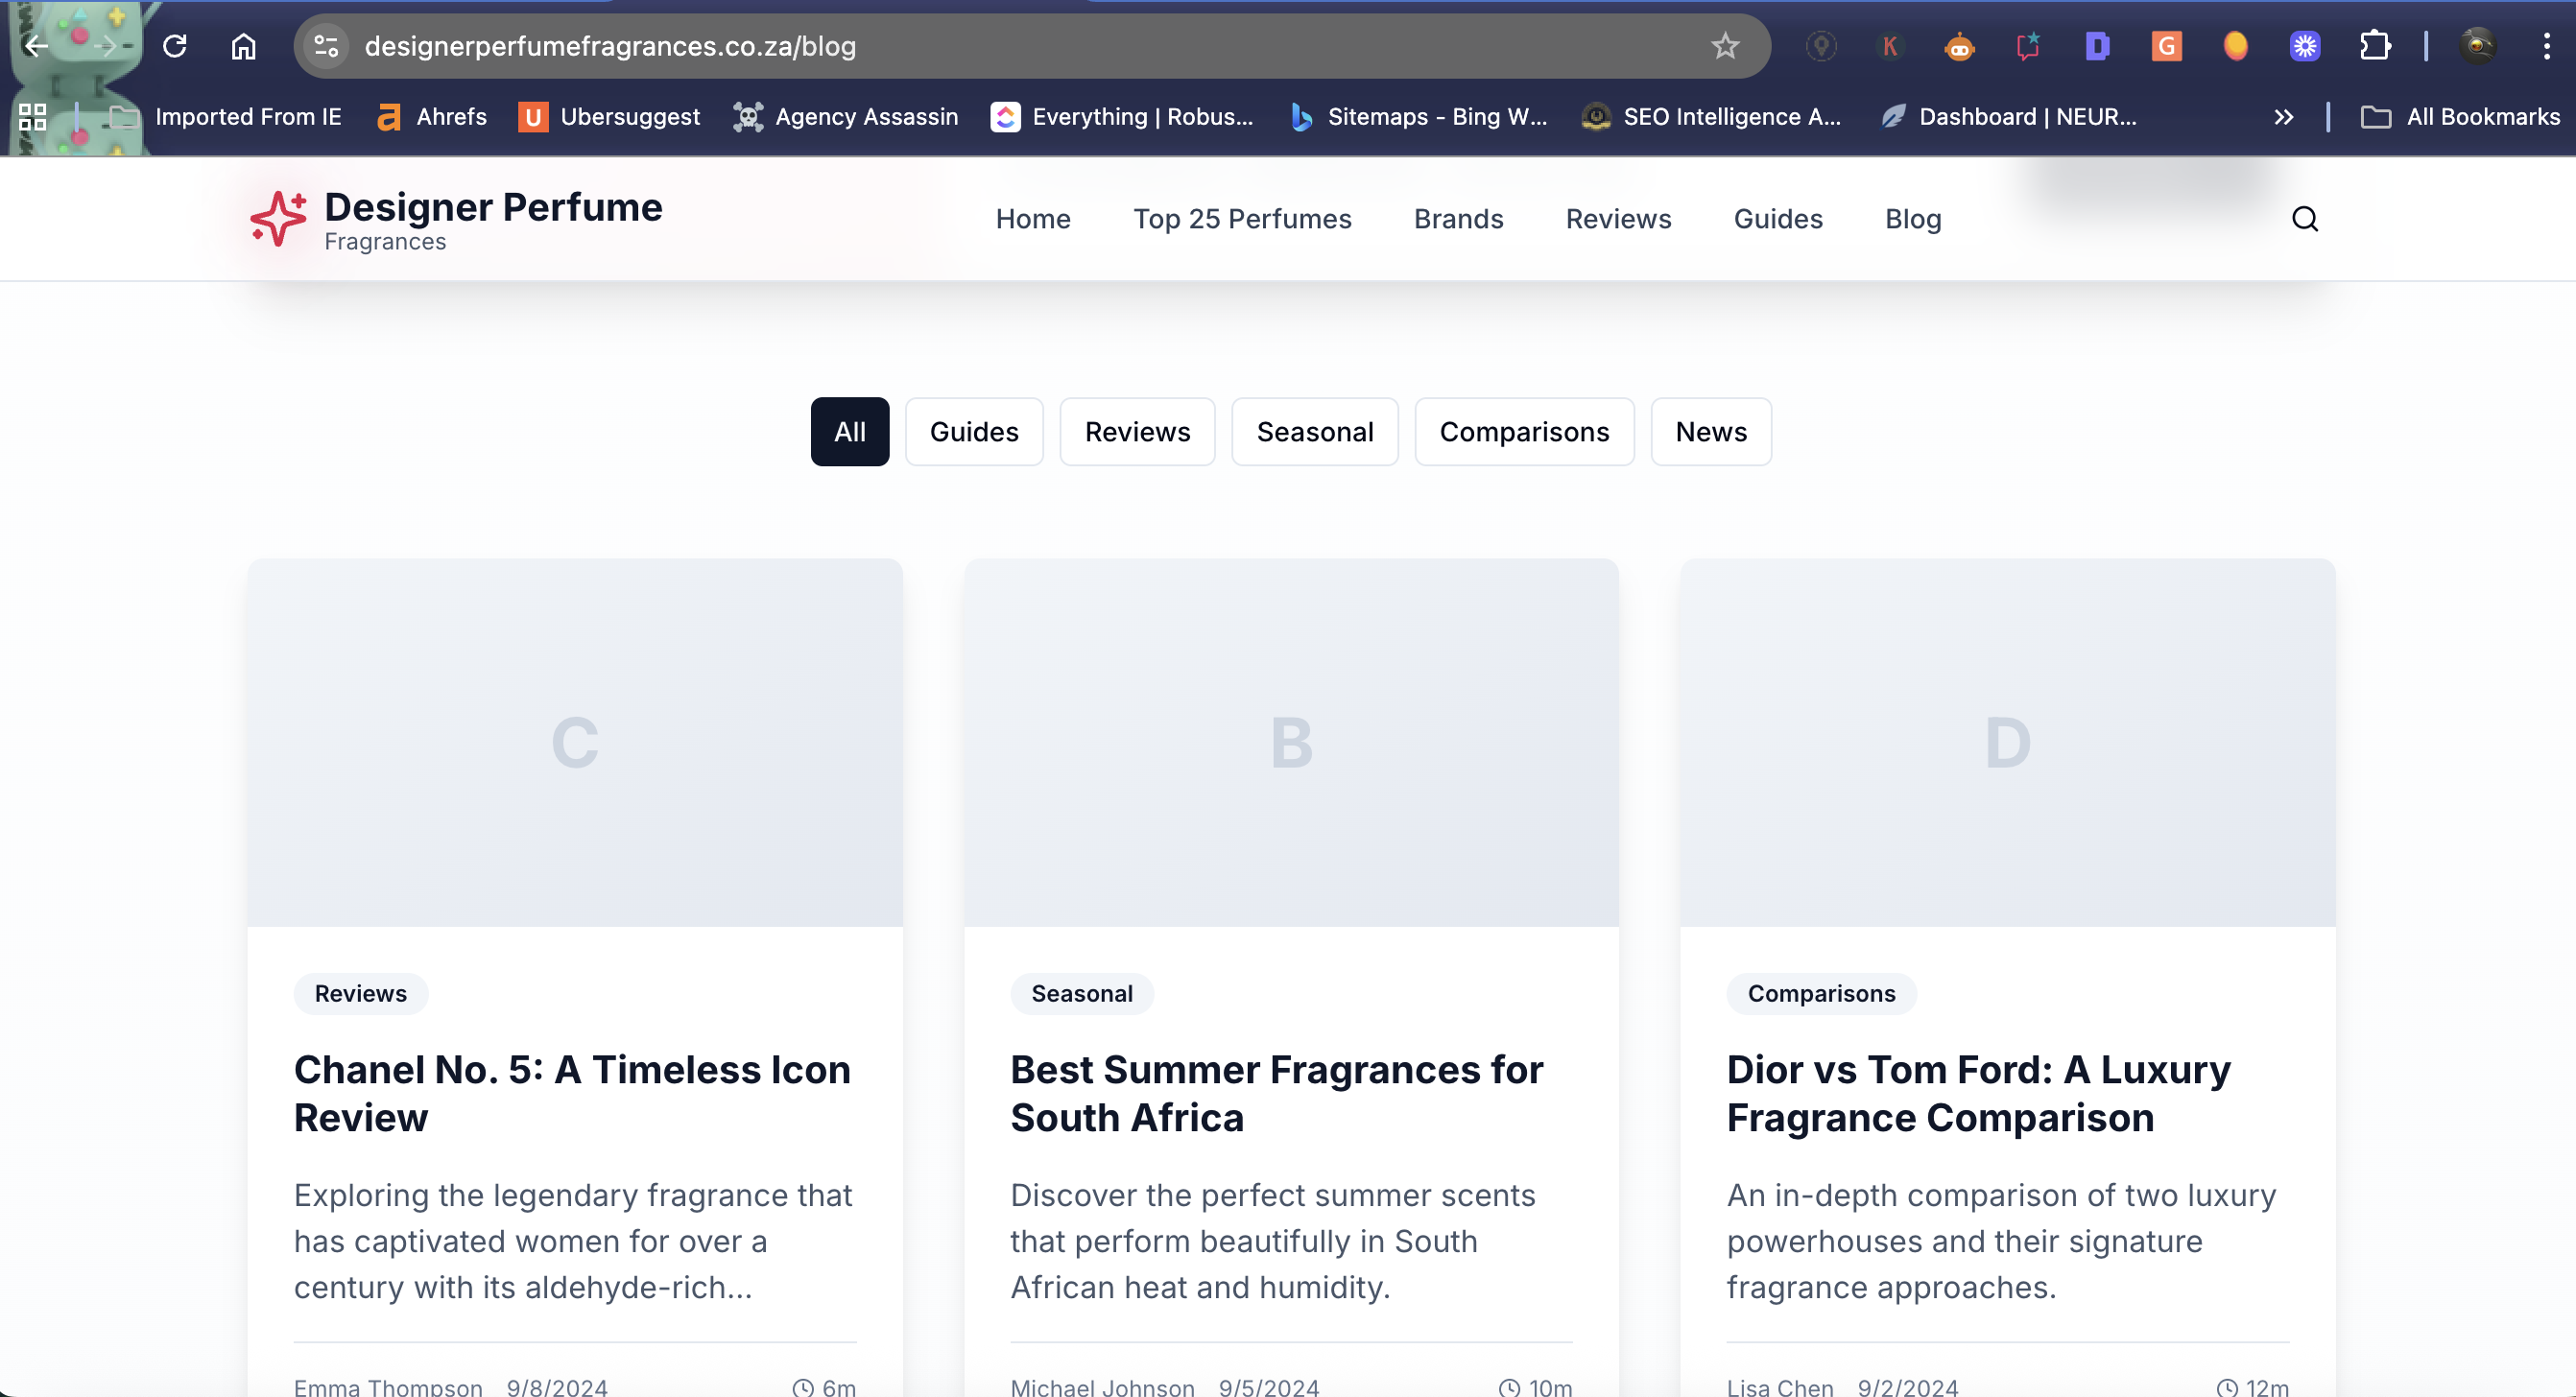Open Brands in site navigation
The height and width of the screenshot is (1397, 2576).
pyautogui.click(x=1458, y=219)
